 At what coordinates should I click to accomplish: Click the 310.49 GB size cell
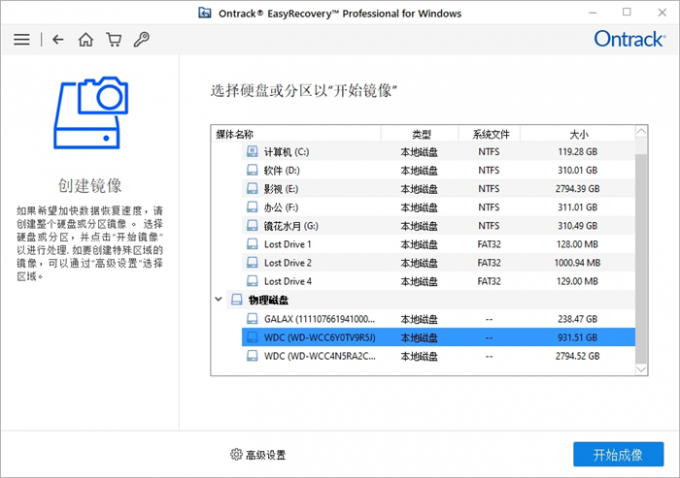[x=578, y=226]
